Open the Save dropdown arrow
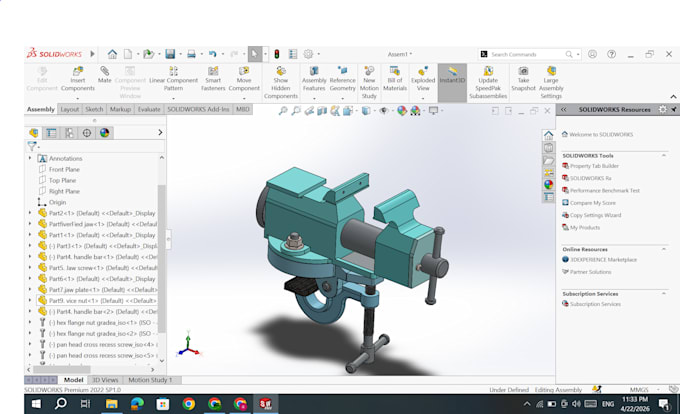Image resolution: width=680 pixels, height=414 pixels. [180, 54]
